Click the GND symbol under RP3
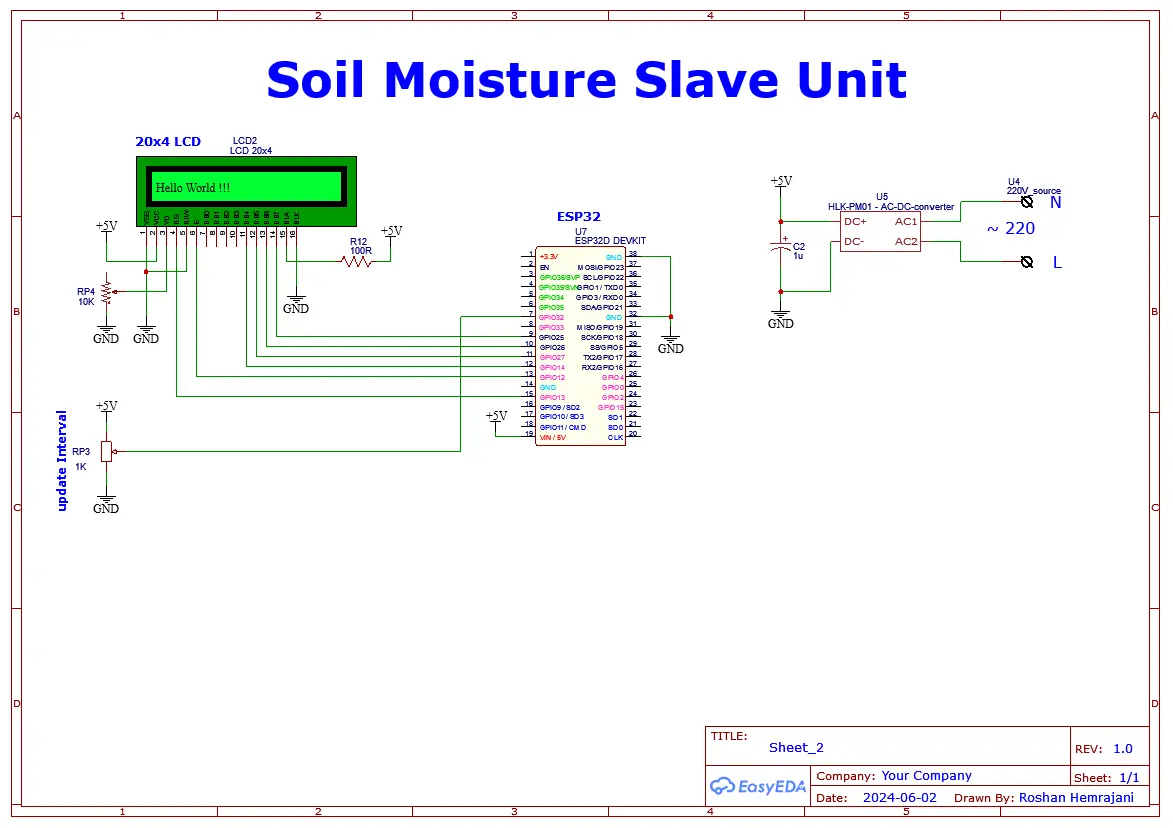The image size is (1173, 828). [106, 504]
